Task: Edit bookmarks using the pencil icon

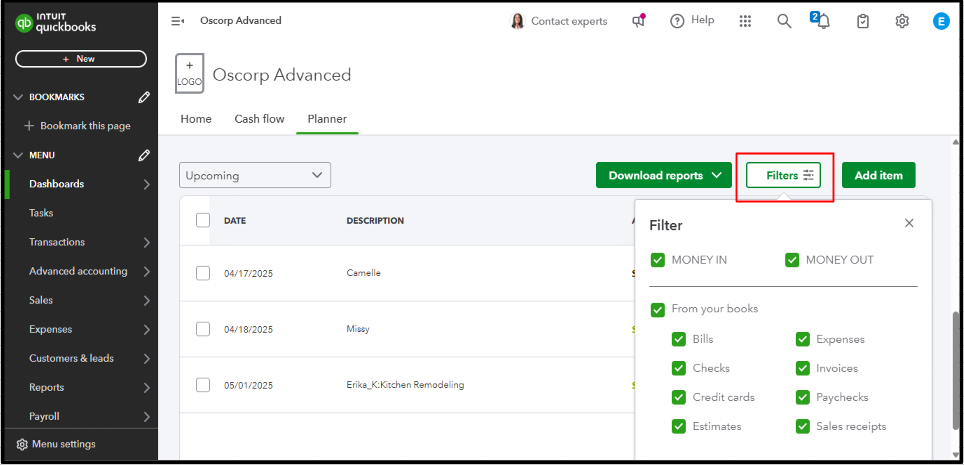Action: point(145,97)
